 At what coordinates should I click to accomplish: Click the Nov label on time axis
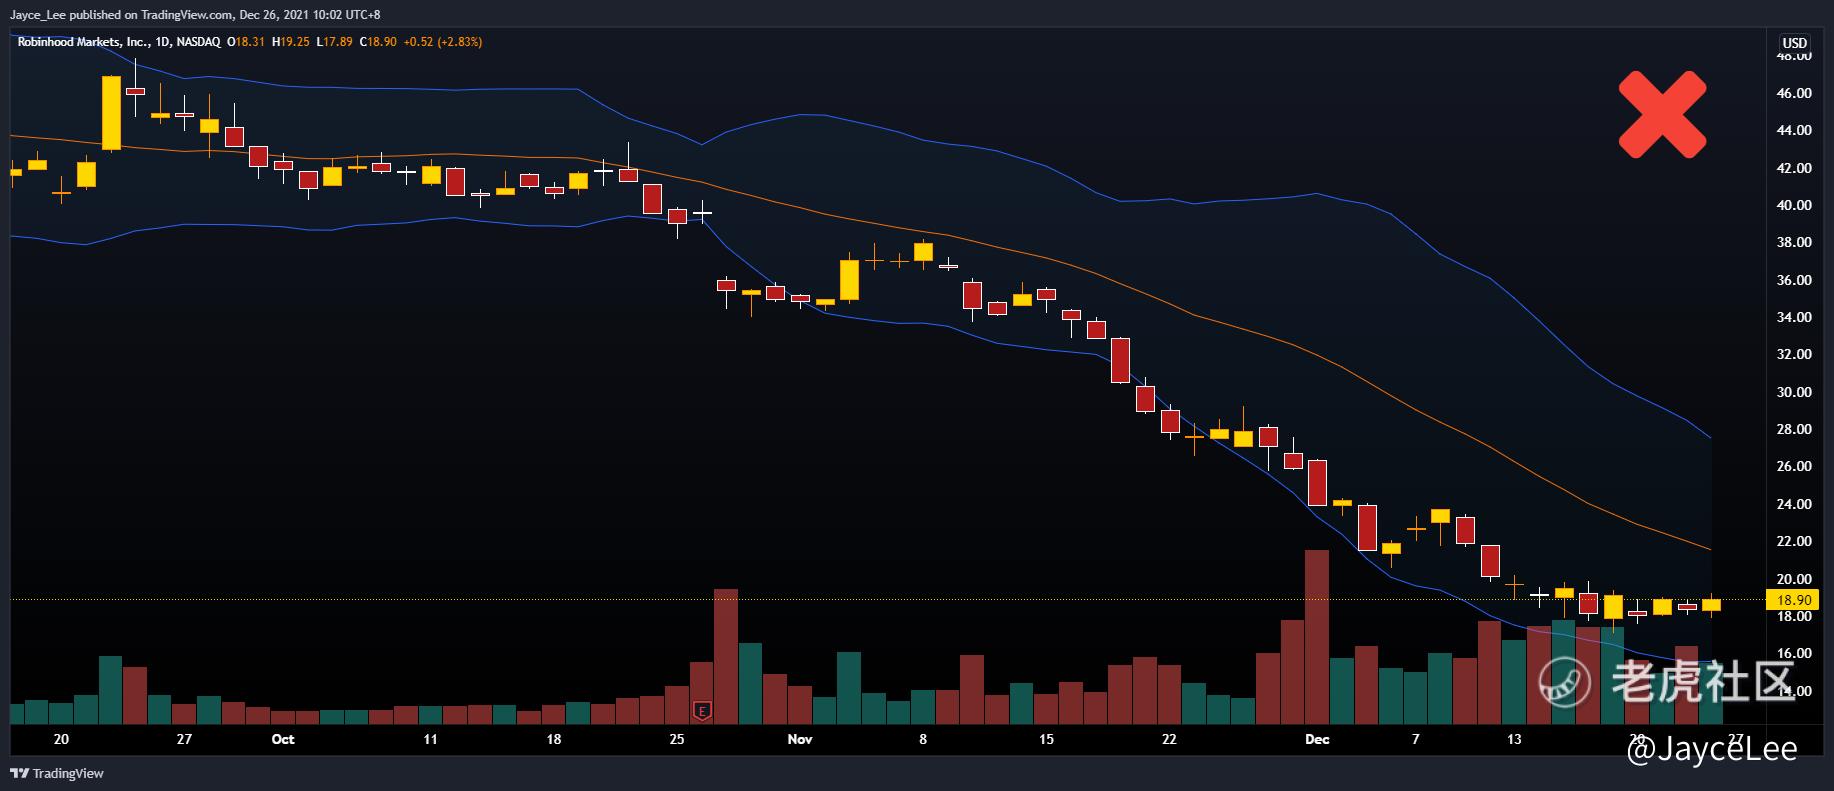(x=800, y=739)
